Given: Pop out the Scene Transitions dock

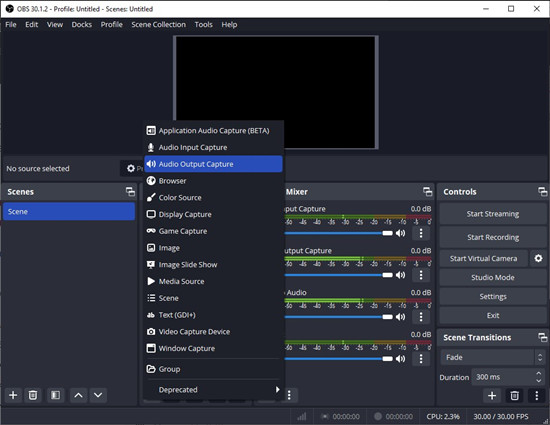Looking at the screenshot, I should point(542,337).
